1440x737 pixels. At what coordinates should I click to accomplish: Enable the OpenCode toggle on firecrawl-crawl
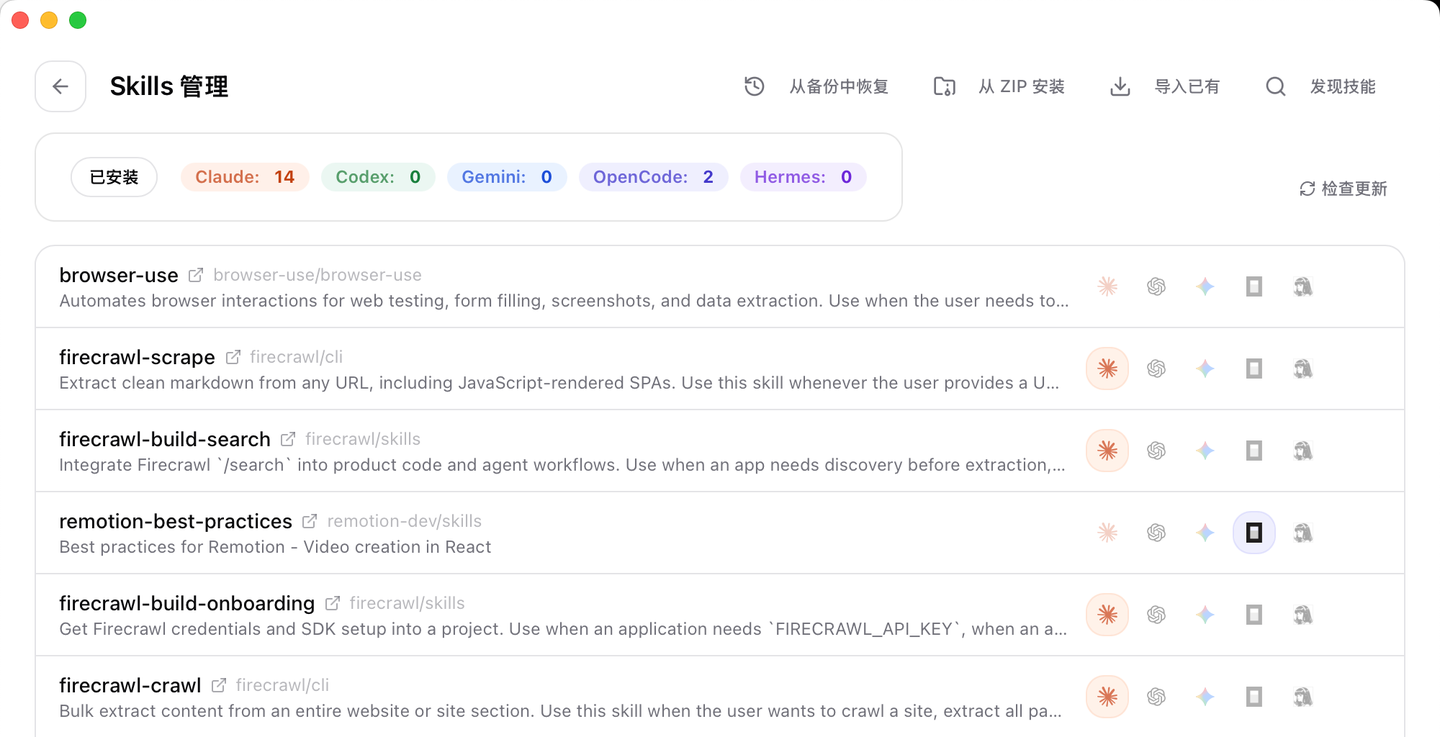pyautogui.click(x=1254, y=697)
